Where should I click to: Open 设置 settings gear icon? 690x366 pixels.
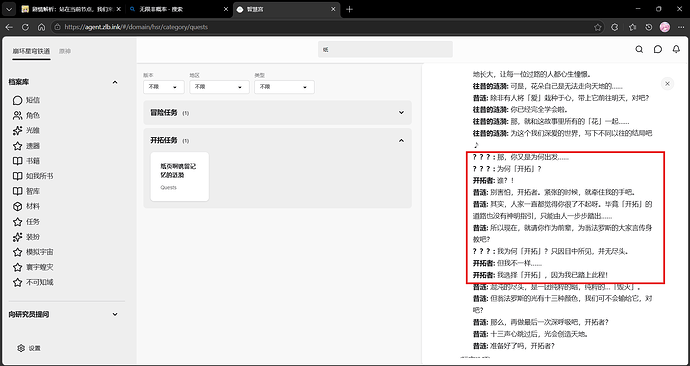tap(21, 348)
